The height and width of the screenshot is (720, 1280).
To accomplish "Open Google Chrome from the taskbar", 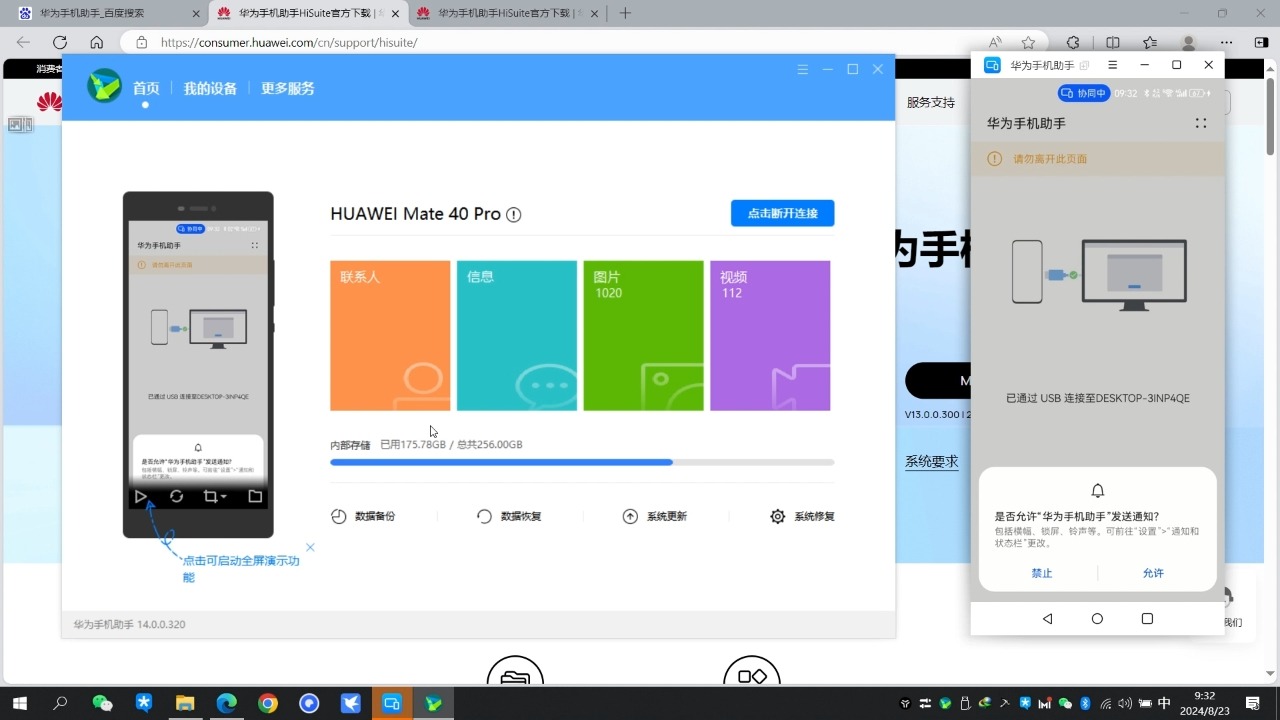I will click(x=267, y=703).
